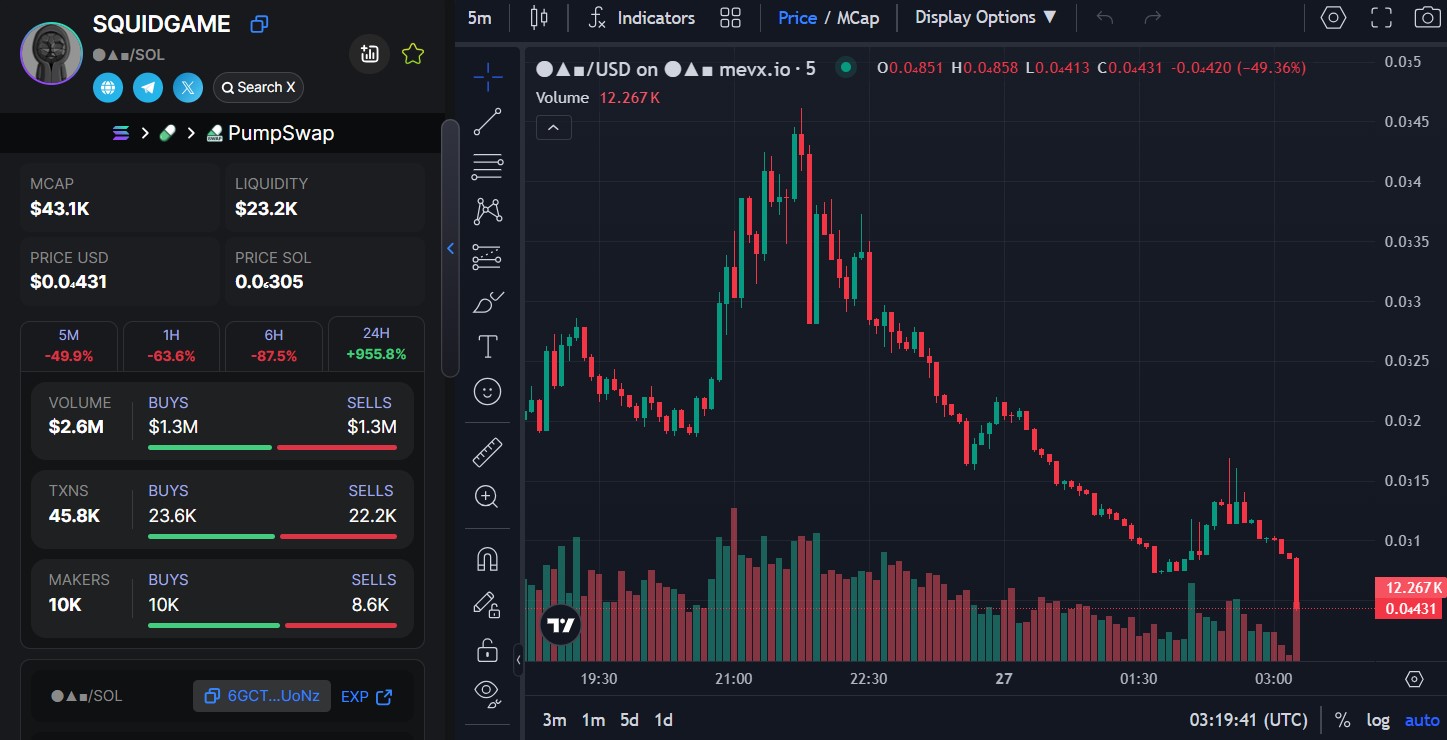Select the ruler measure tool
This screenshot has width=1447, height=740.
pyautogui.click(x=487, y=453)
